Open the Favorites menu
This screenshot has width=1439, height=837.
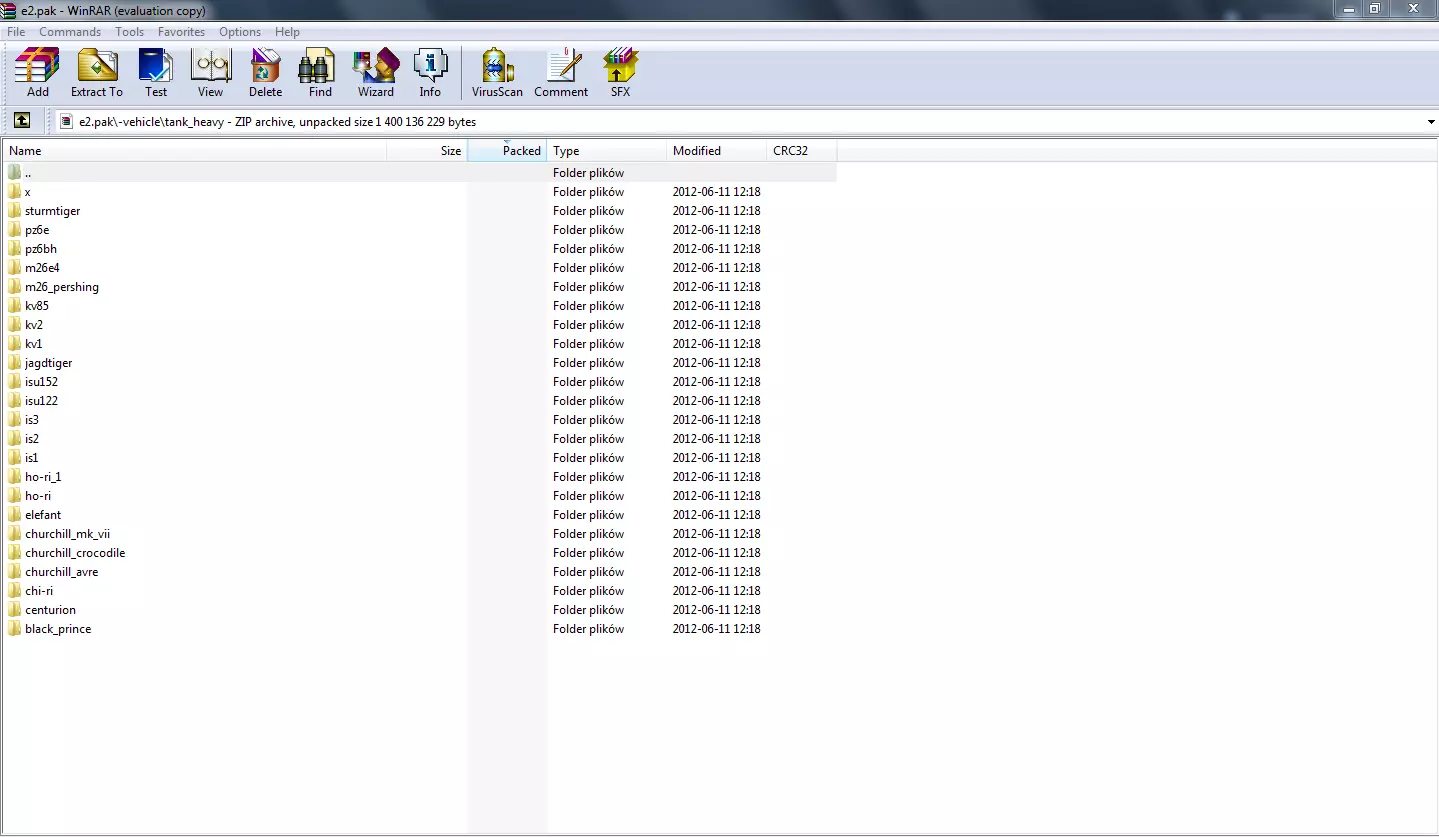click(x=181, y=32)
